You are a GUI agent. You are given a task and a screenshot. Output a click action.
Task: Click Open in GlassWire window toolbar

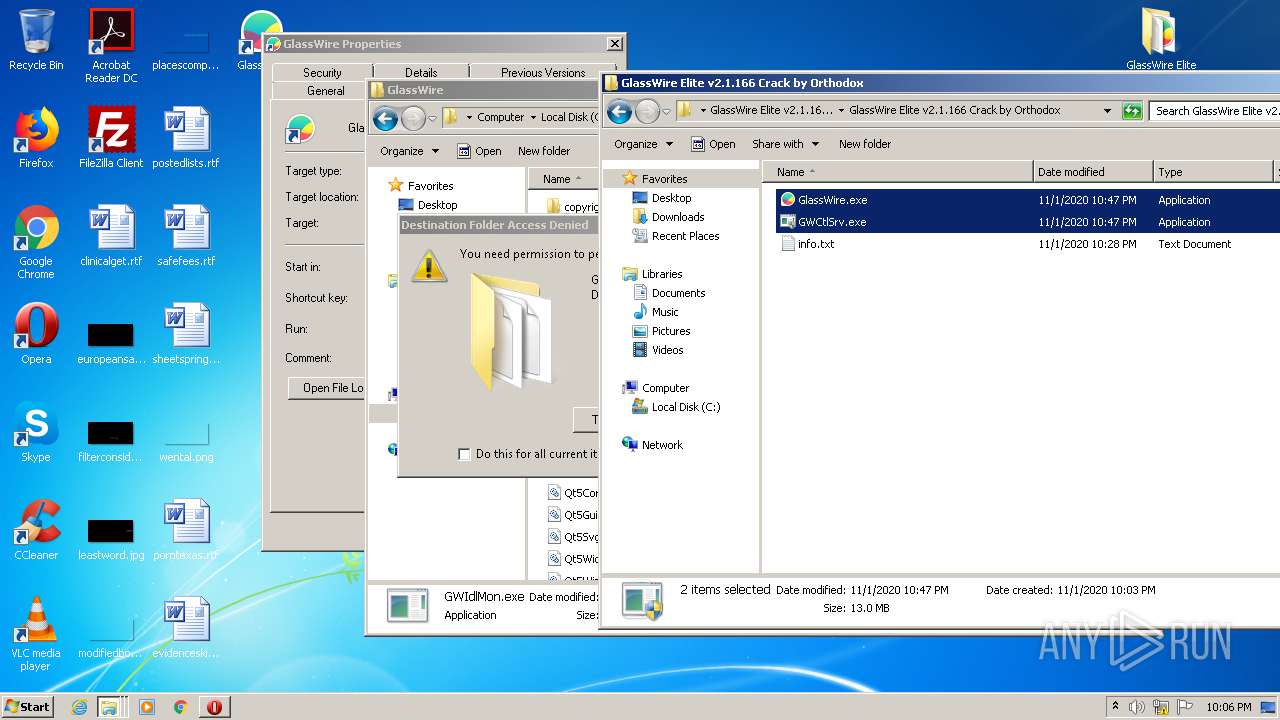point(479,151)
